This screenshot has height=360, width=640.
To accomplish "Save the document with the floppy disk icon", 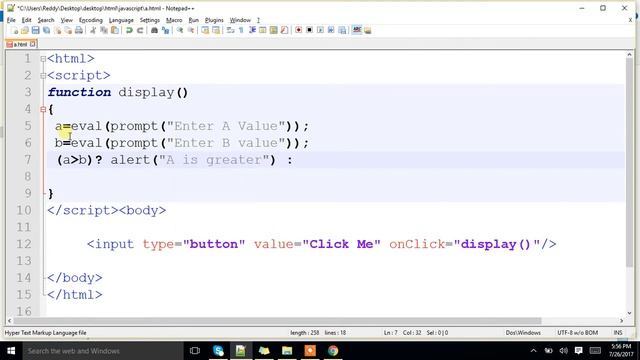I will [x=36, y=30].
